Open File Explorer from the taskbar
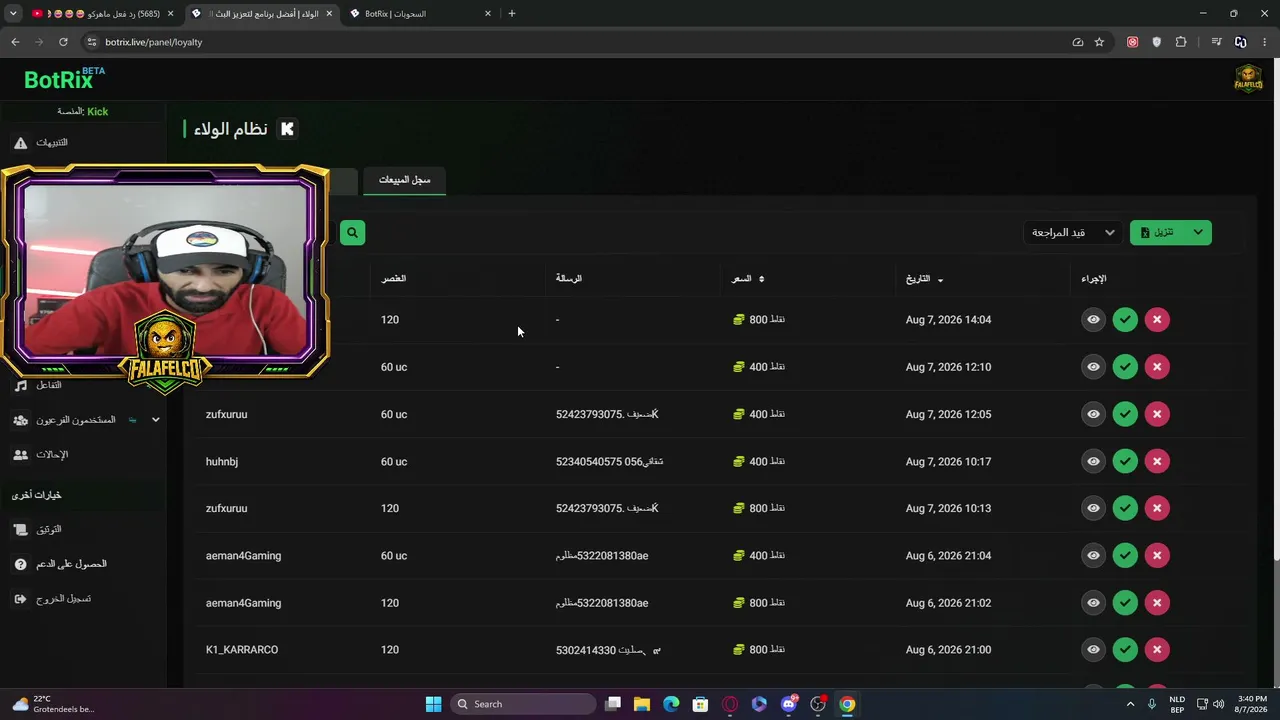 pyautogui.click(x=641, y=704)
